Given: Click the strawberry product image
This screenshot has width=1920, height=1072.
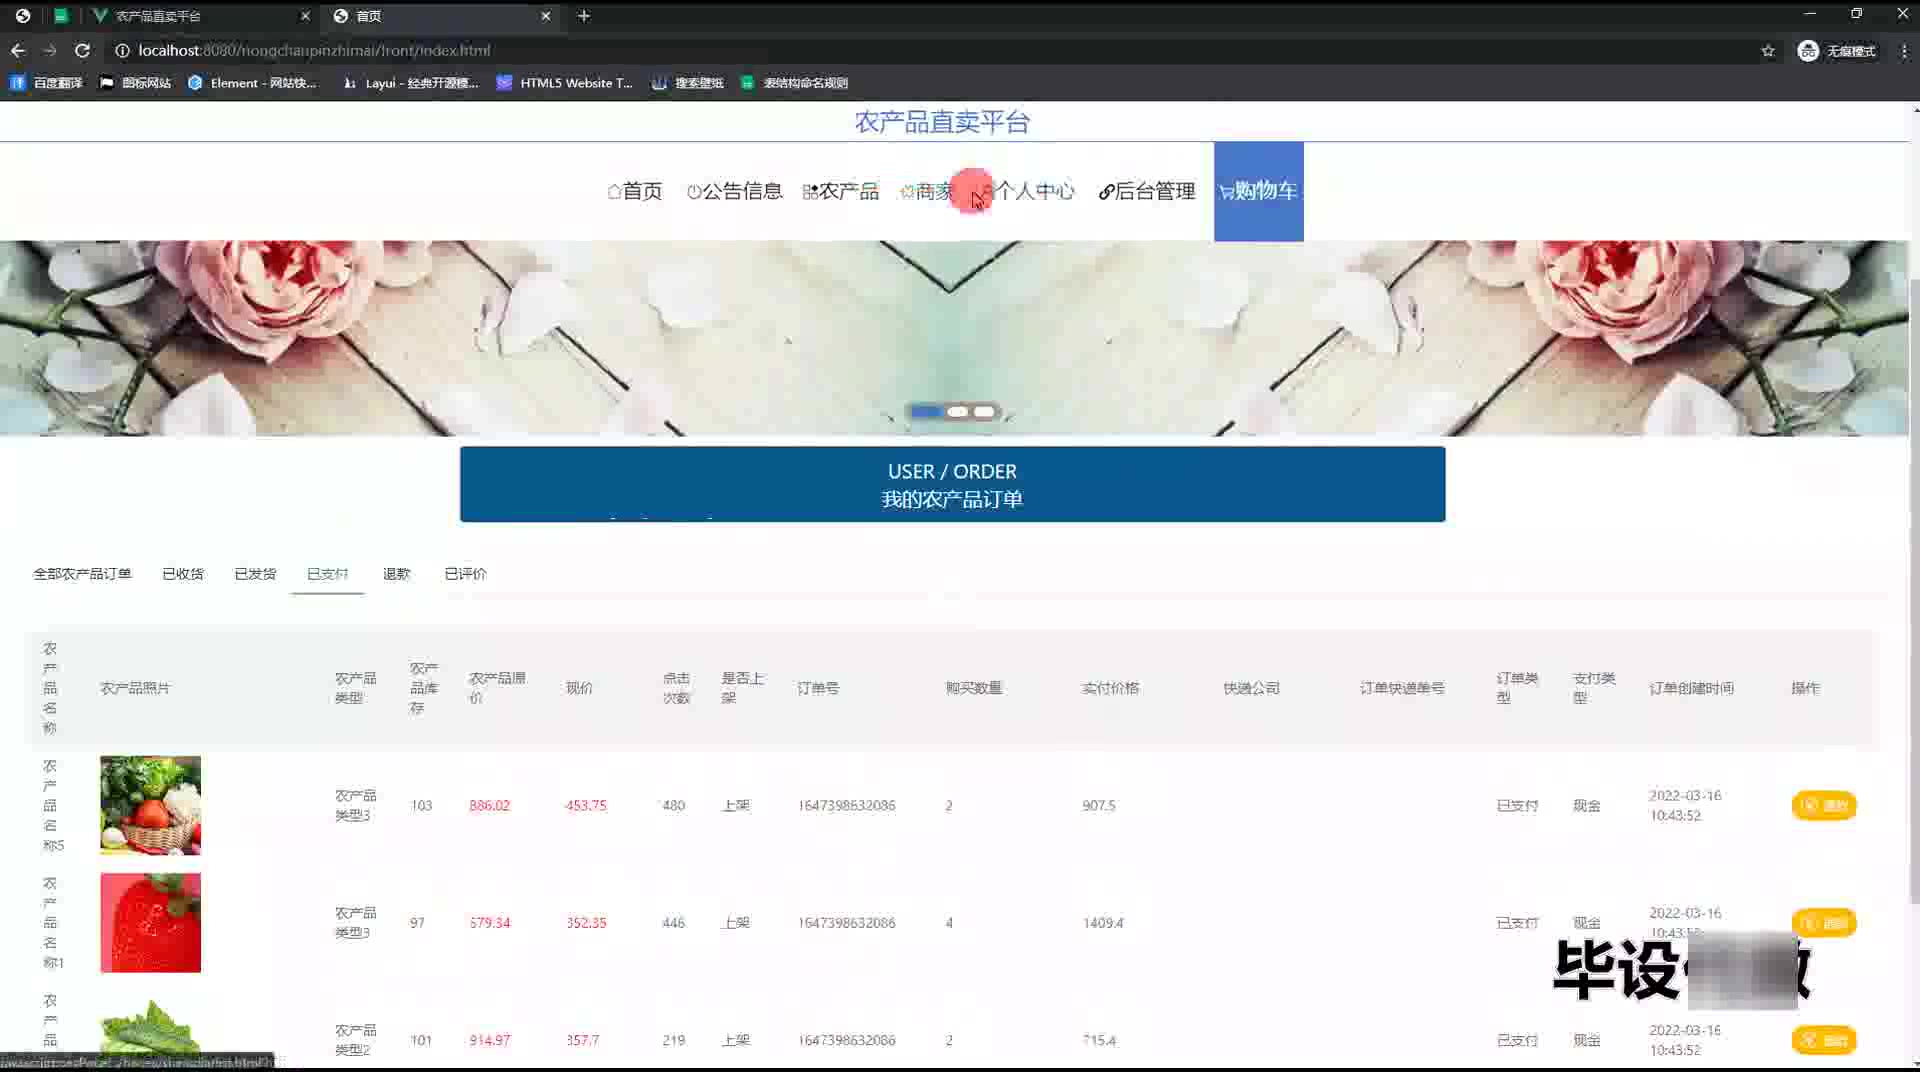Looking at the screenshot, I should pos(150,922).
